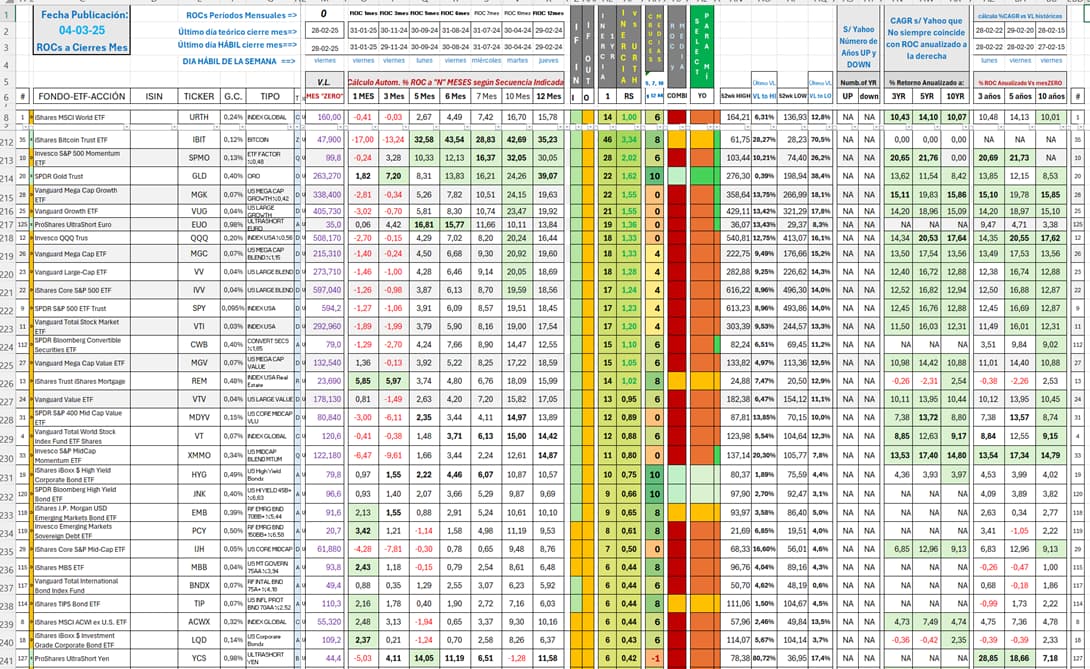Click the 'iShares MSCI World ETF' name cell
The width and height of the screenshot is (1090, 669).
(x=81, y=118)
